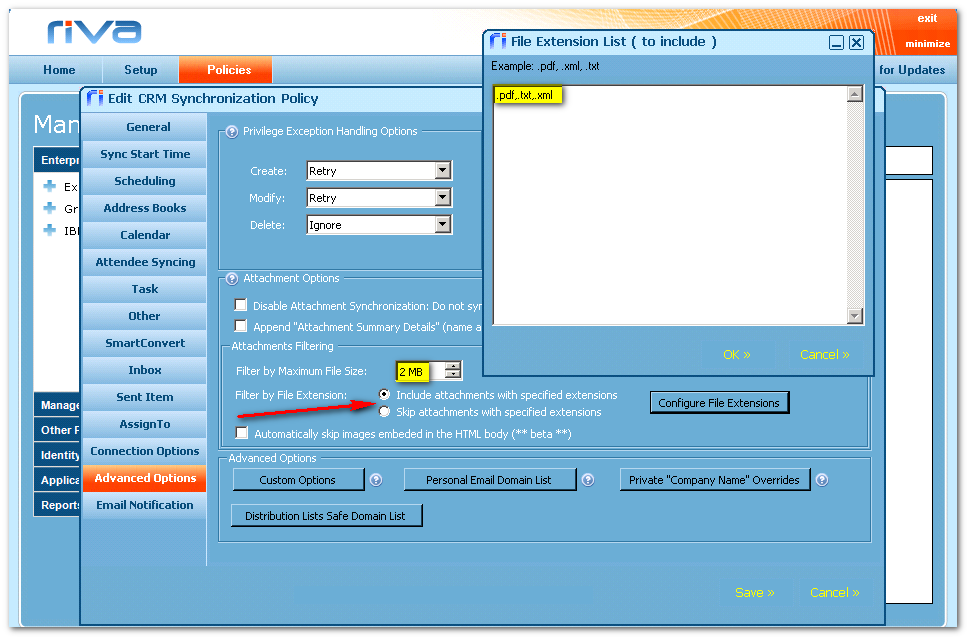Expand the 'IB' tree node plus icon
Screen dimensions: 967x637
[50, 230]
